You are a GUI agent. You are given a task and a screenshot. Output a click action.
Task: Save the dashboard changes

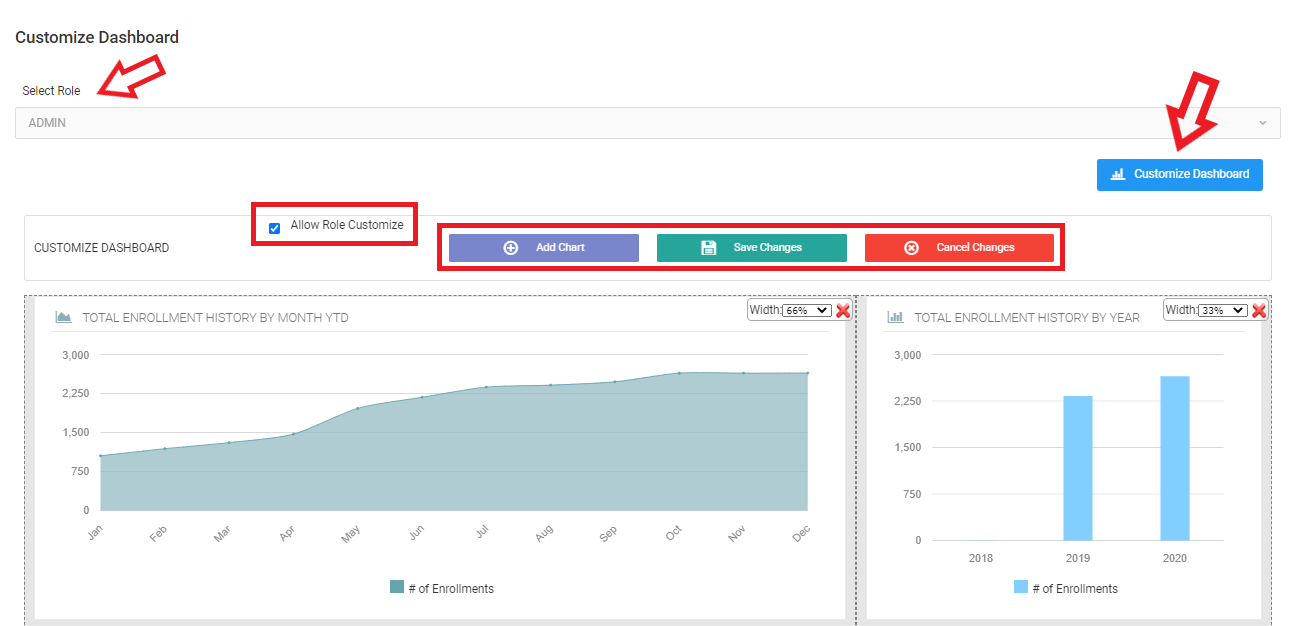(x=752, y=248)
